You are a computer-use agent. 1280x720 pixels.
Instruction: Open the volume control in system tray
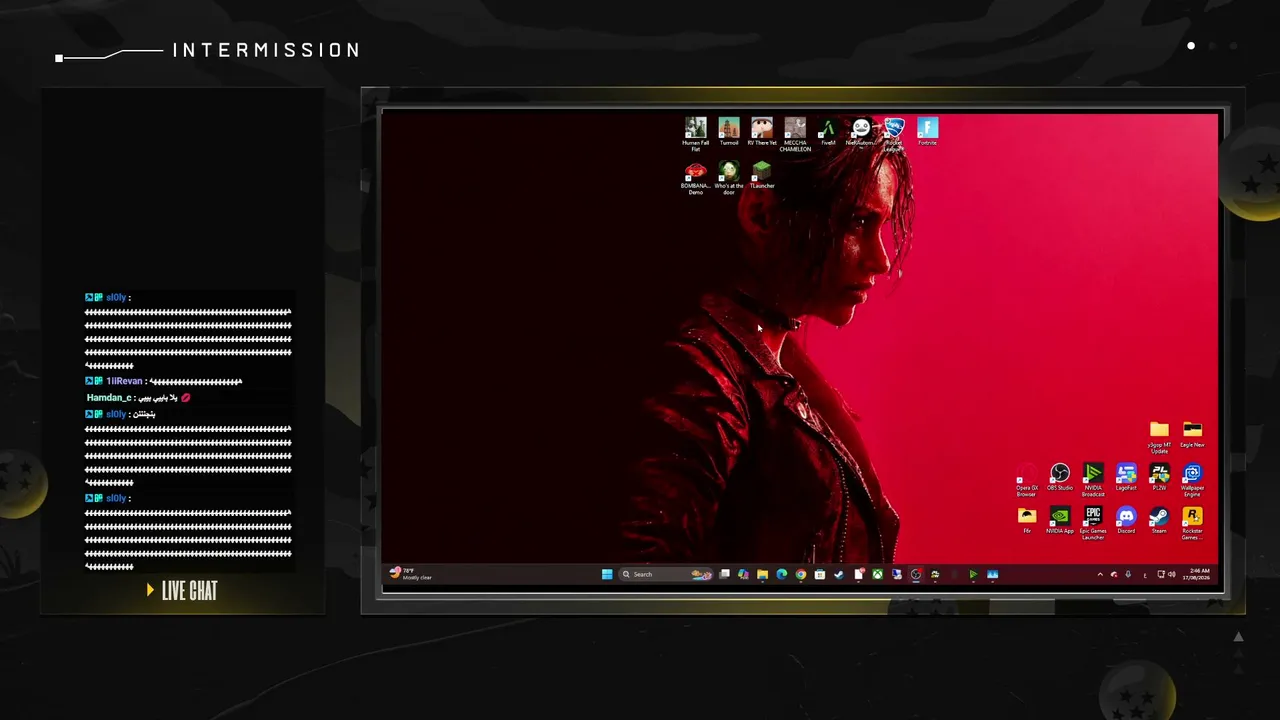[1172, 574]
